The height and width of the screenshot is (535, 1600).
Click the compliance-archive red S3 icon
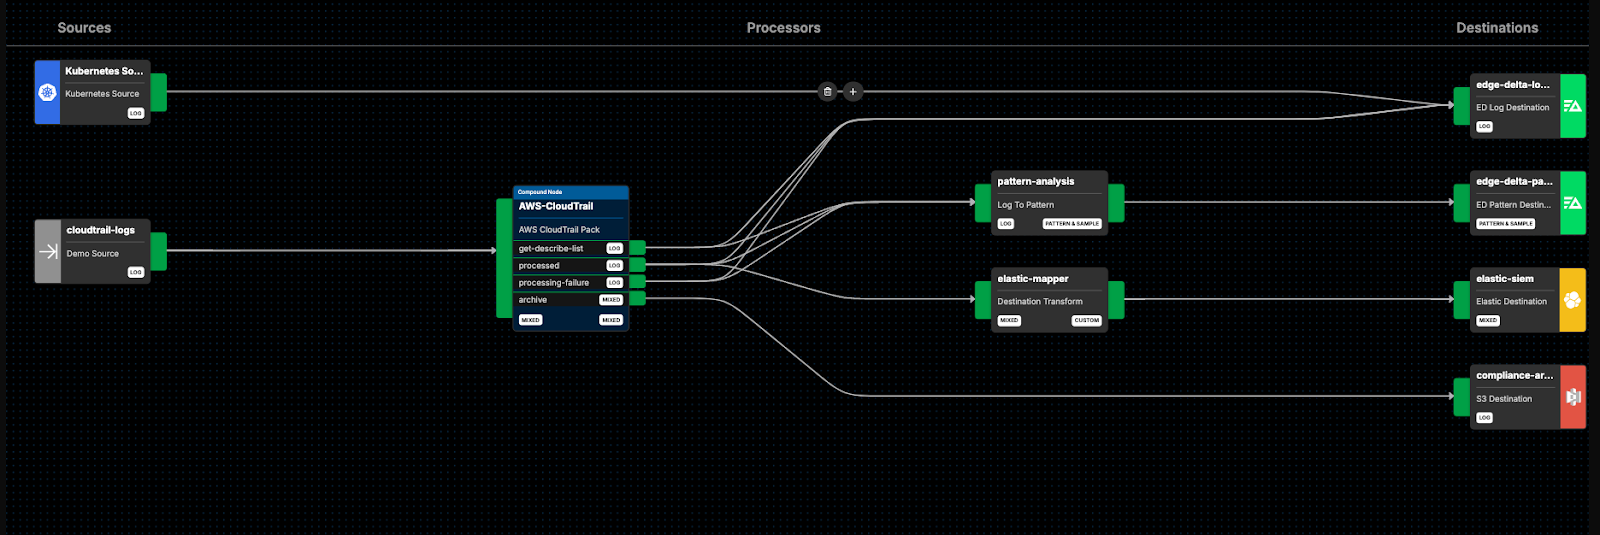pos(1572,397)
